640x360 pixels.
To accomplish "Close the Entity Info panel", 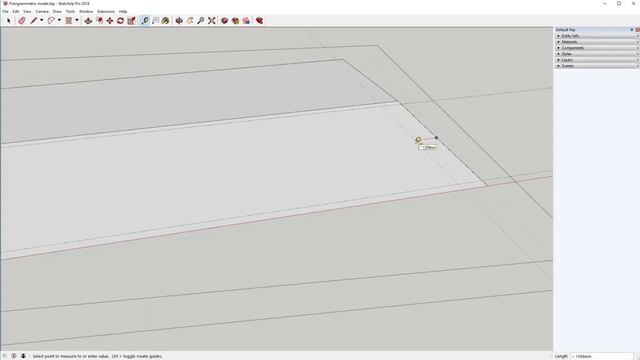I will [x=637, y=36].
